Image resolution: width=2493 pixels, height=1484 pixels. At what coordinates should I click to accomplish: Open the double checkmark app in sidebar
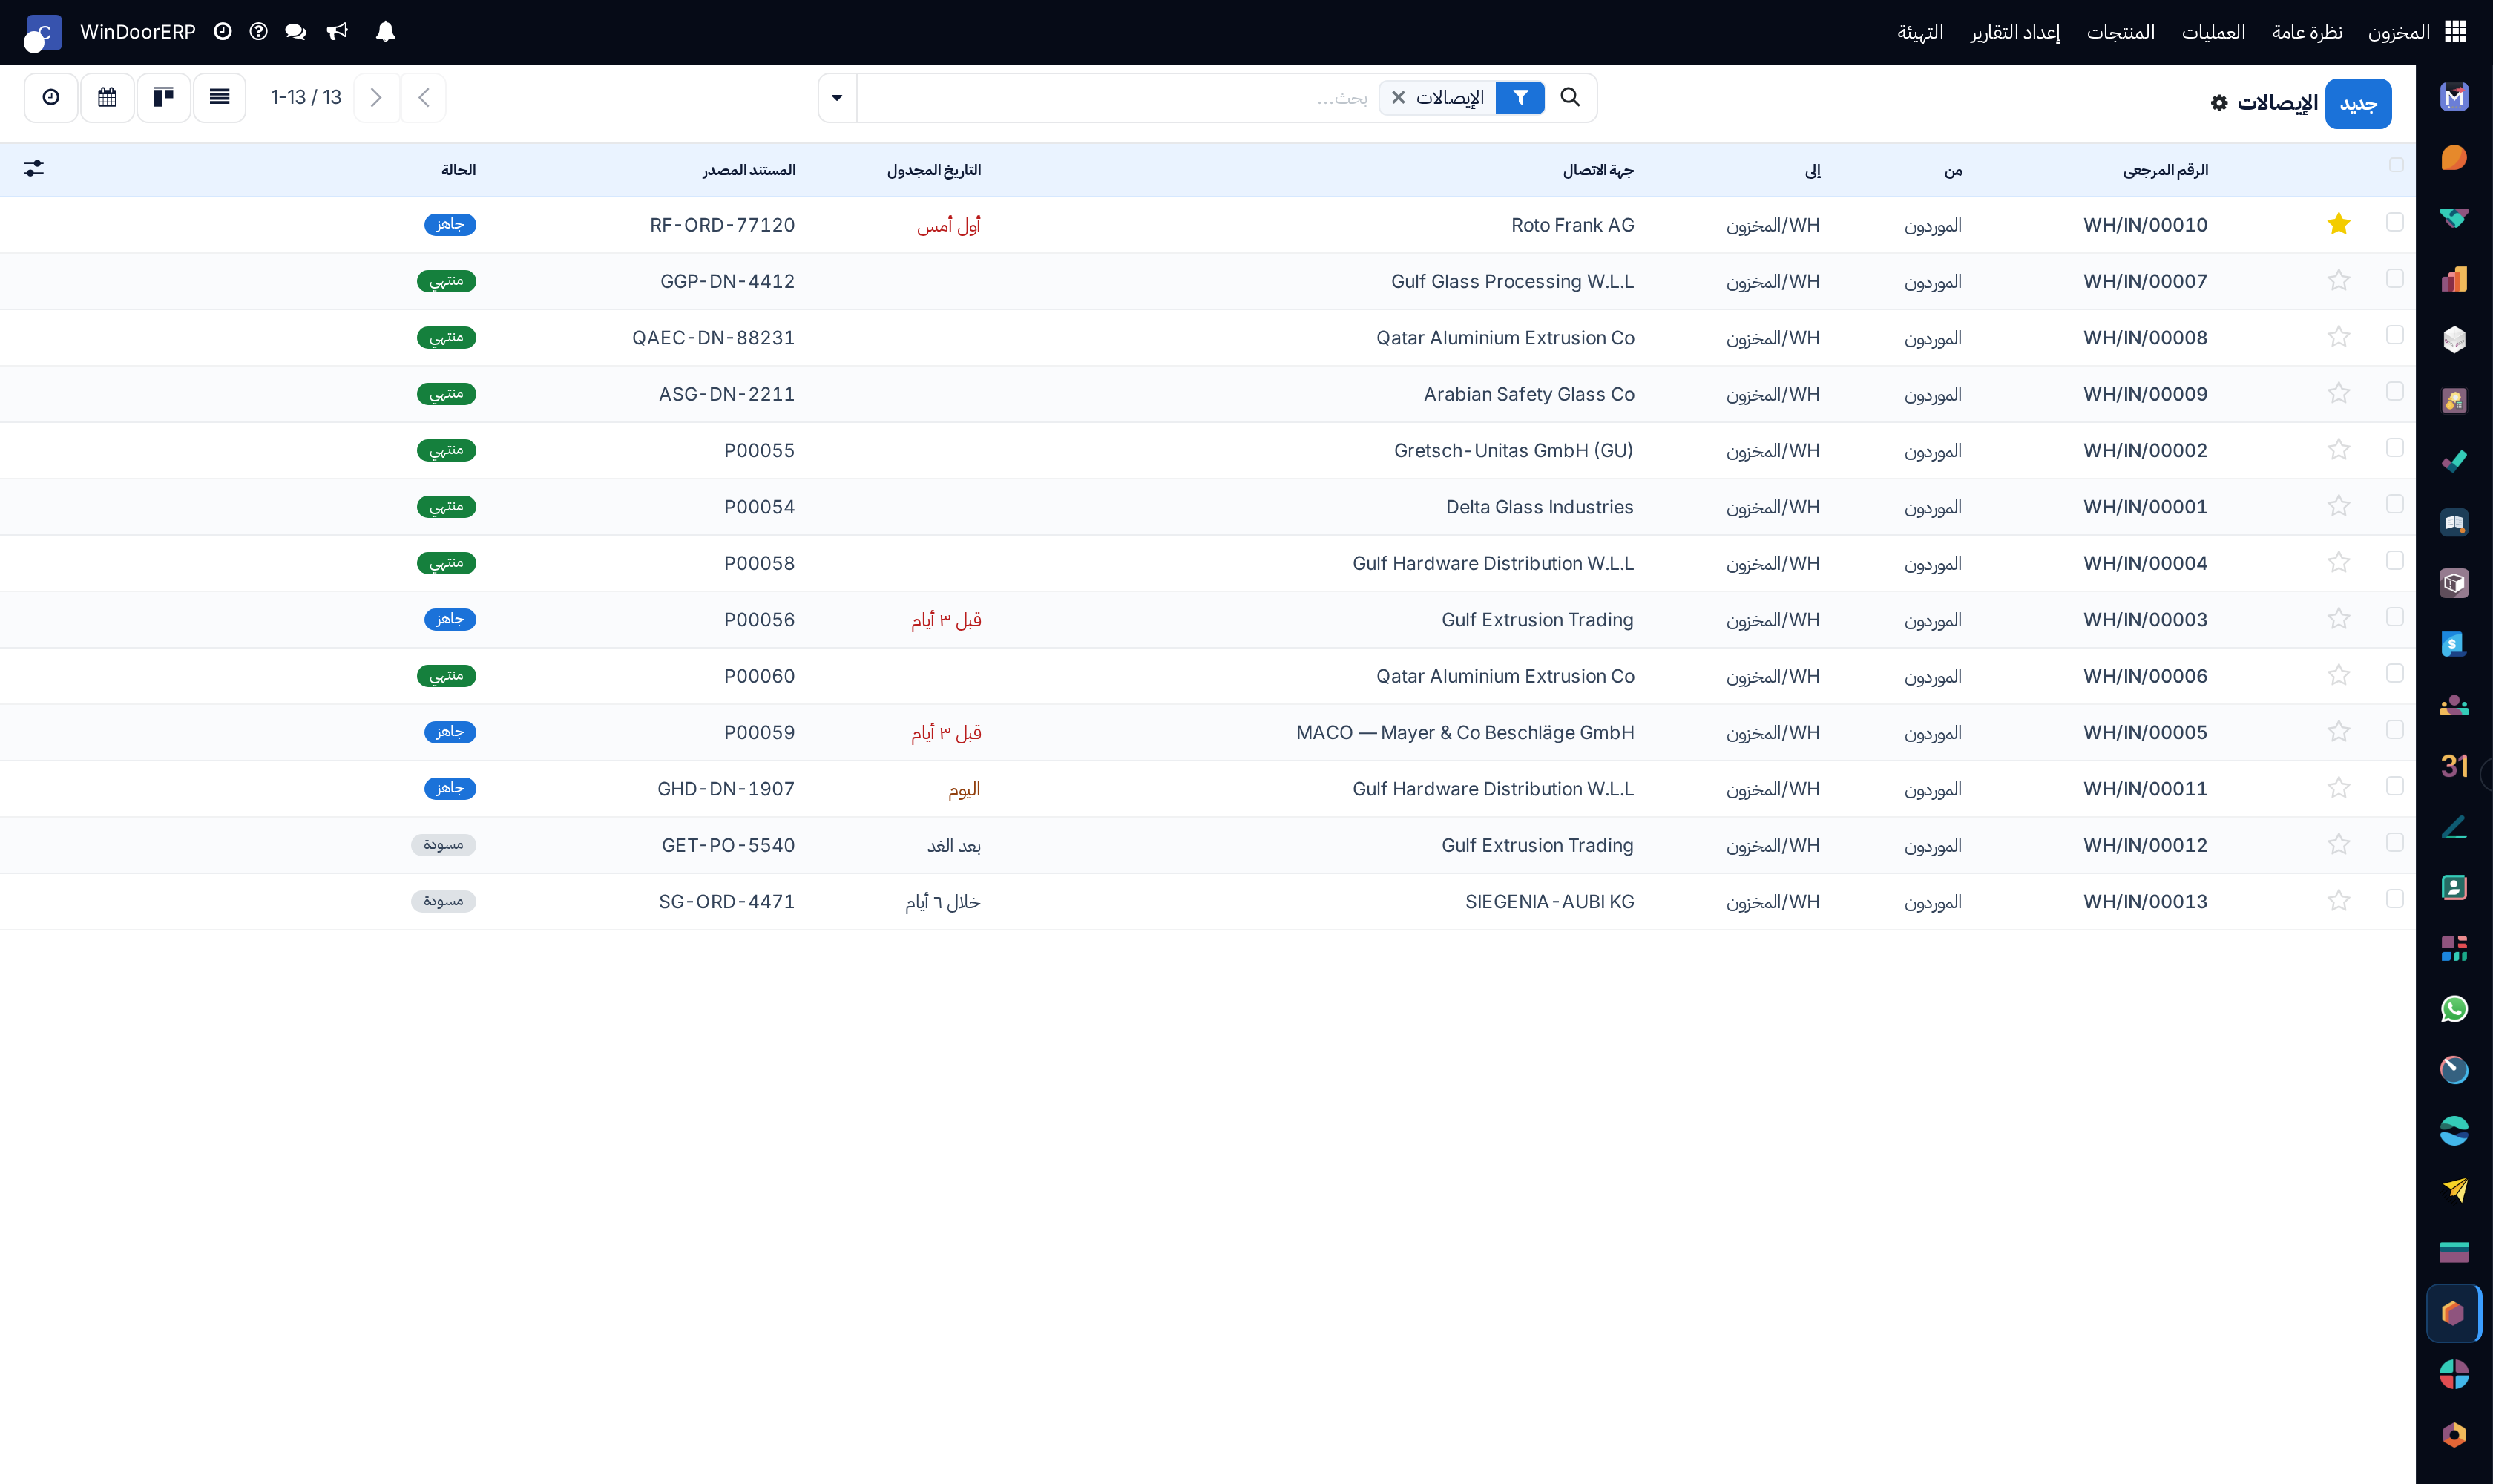point(2454,461)
